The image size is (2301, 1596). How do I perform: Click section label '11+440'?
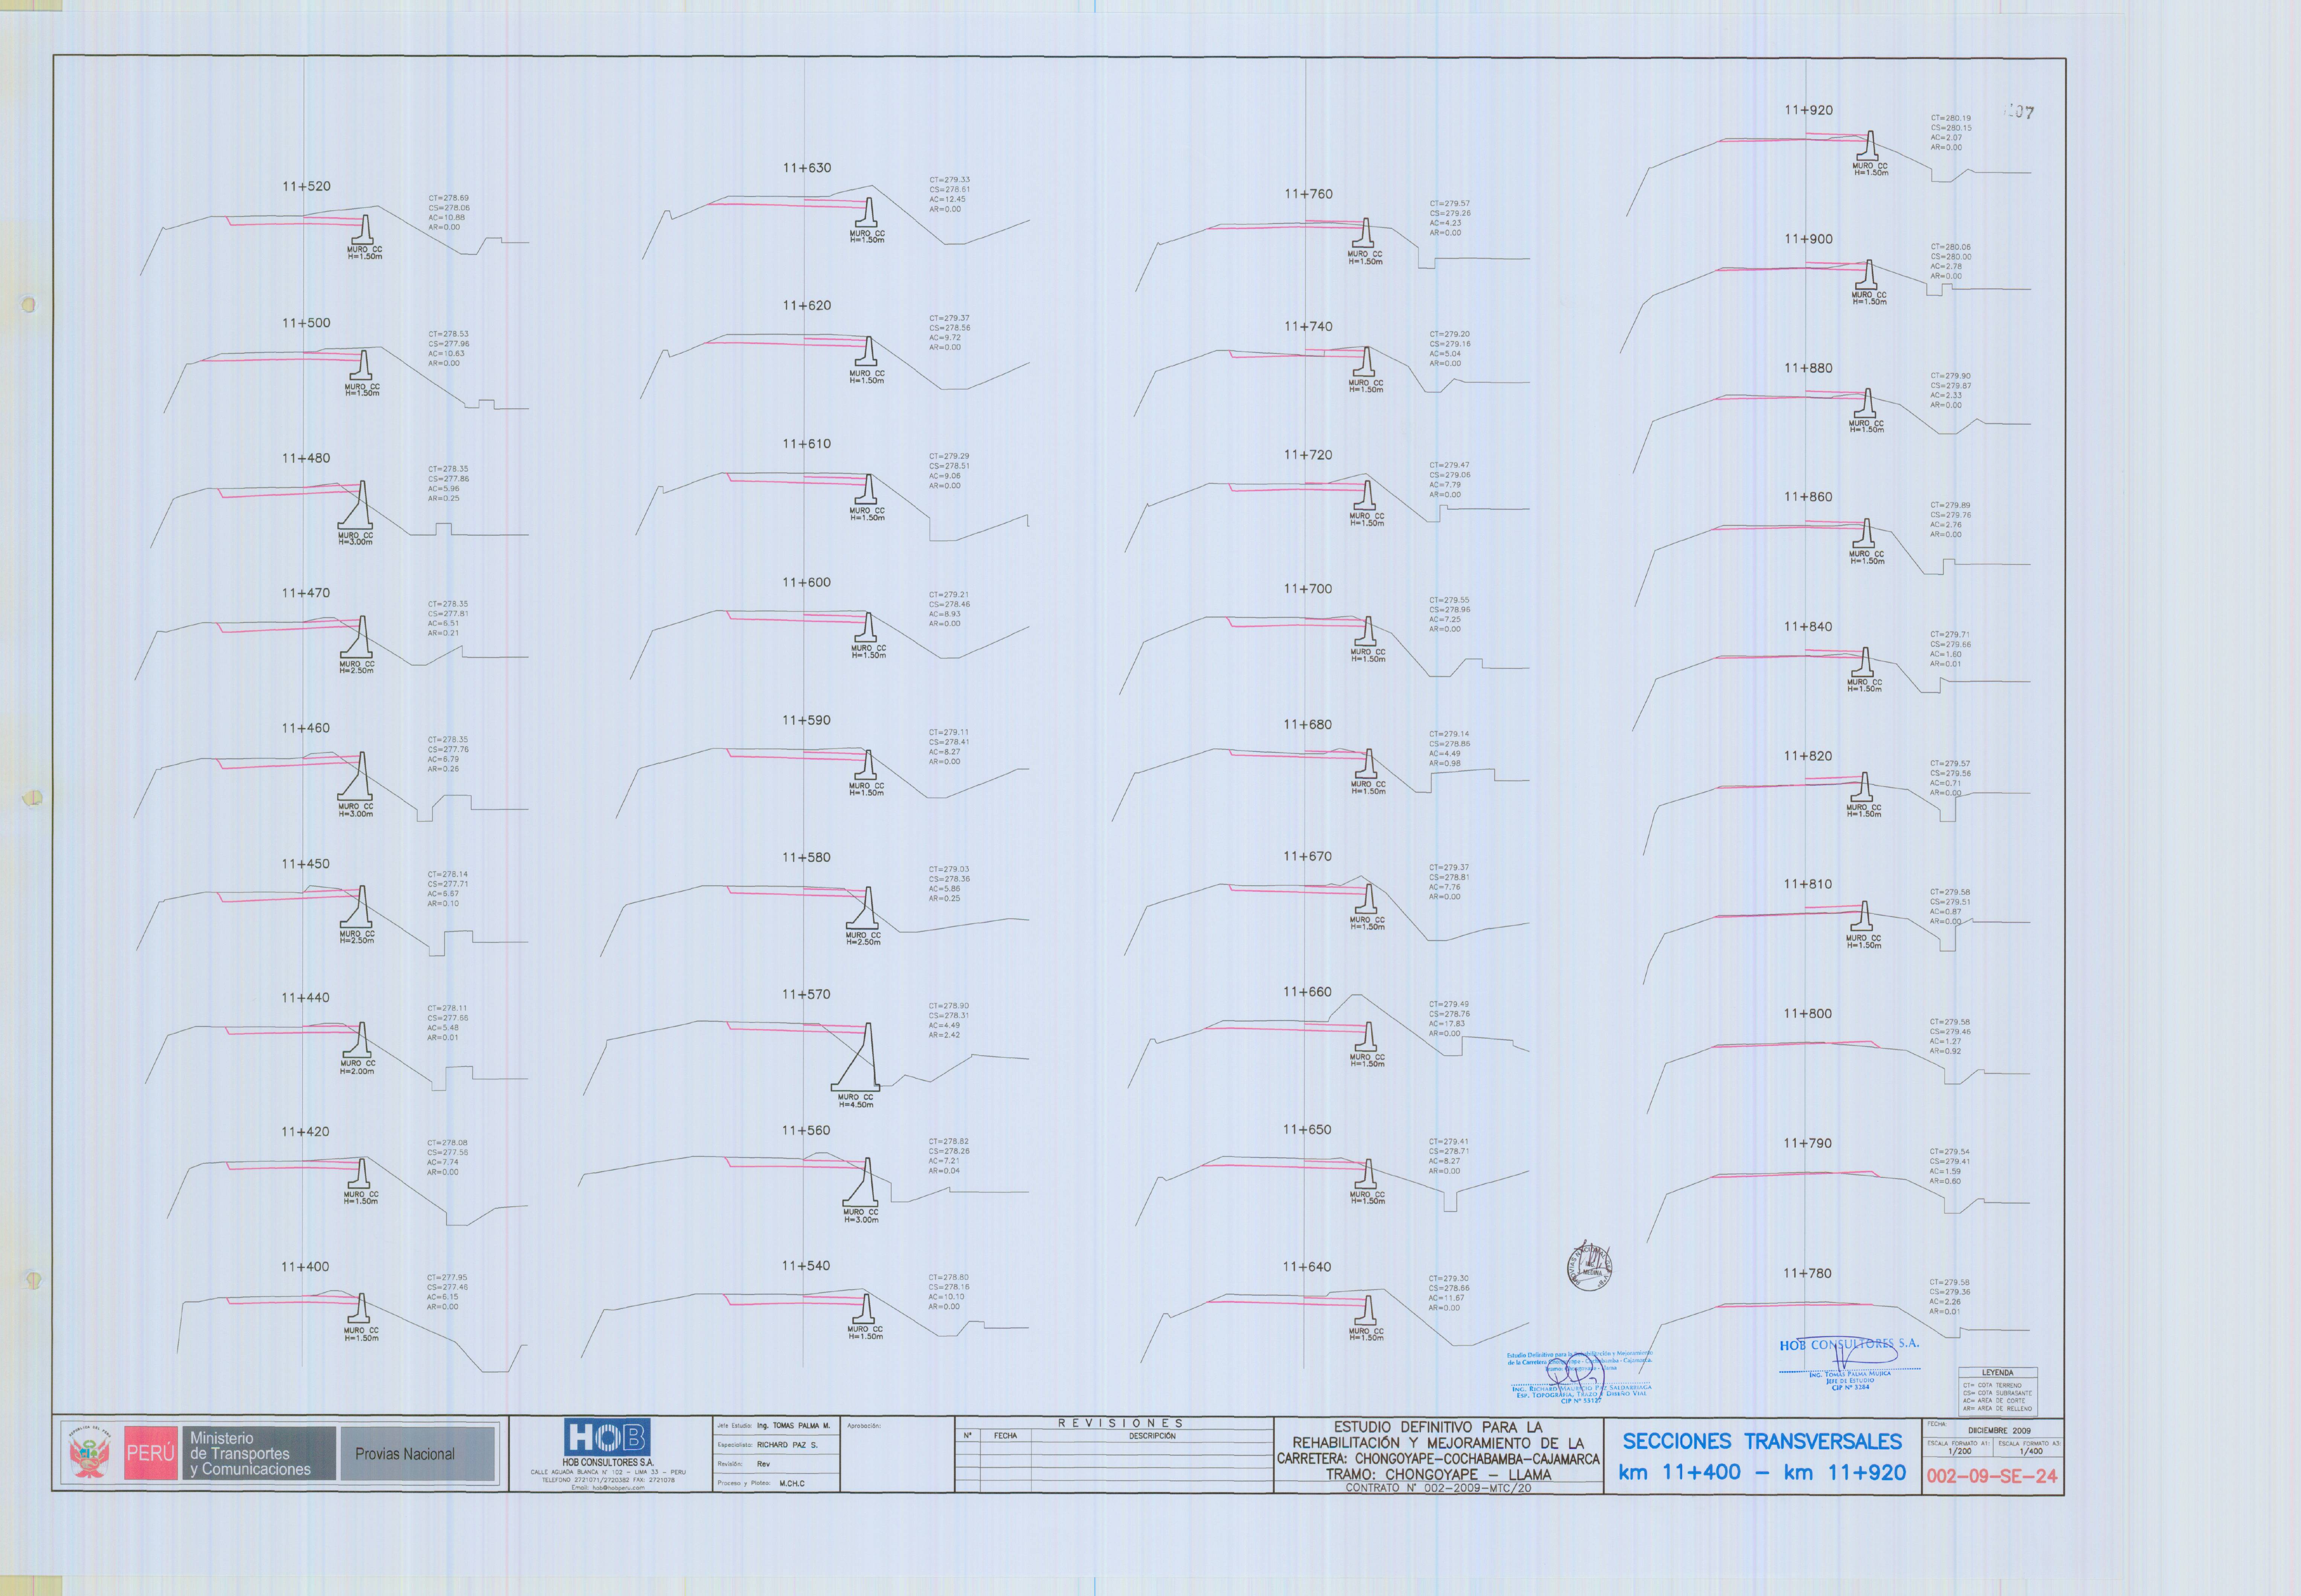pyautogui.click(x=306, y=998)
